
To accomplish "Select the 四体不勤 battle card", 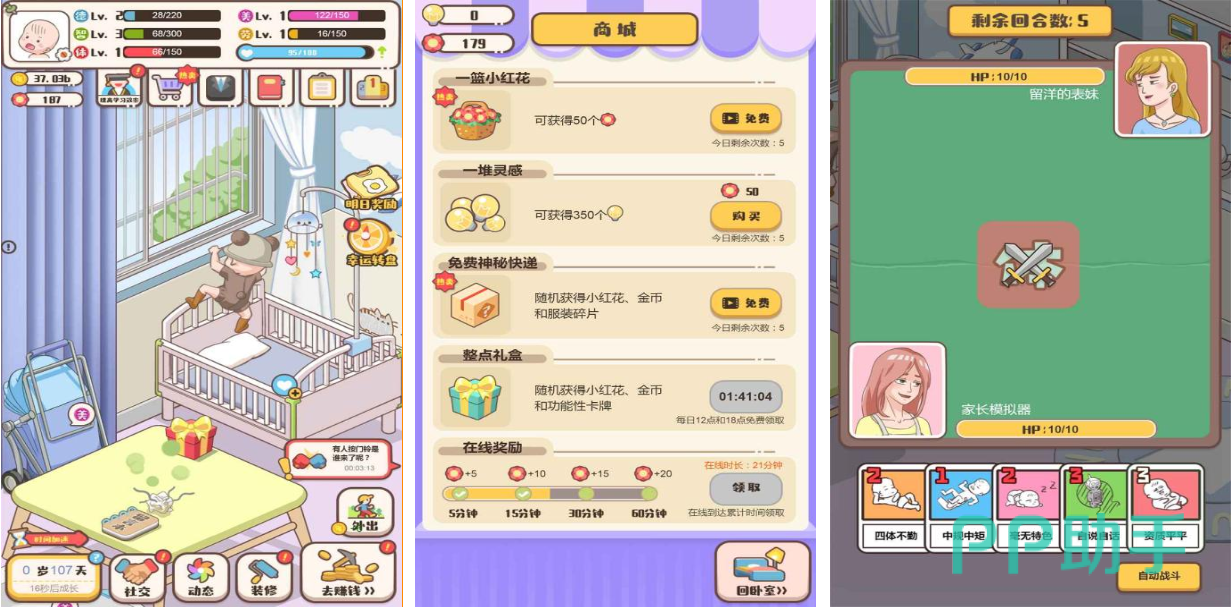I will [895, 508].
